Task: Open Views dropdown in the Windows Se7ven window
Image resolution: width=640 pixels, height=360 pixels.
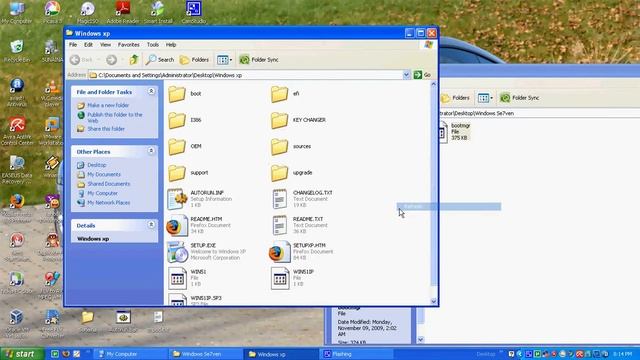Action: tap(485, 98)
